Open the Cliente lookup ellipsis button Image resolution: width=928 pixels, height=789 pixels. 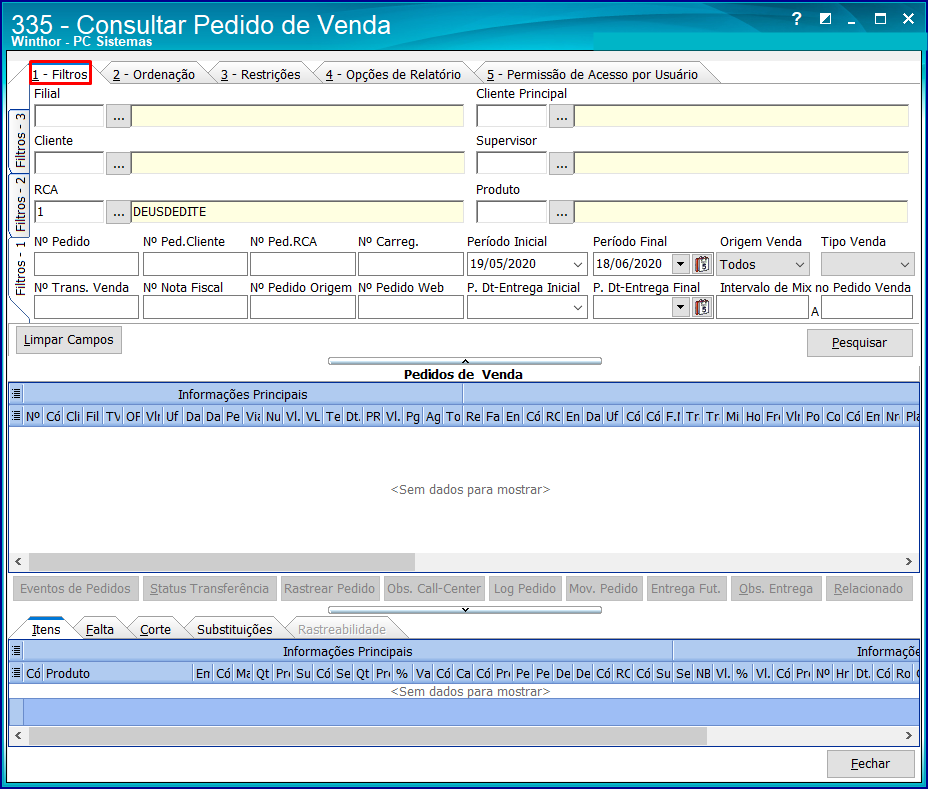118,164
